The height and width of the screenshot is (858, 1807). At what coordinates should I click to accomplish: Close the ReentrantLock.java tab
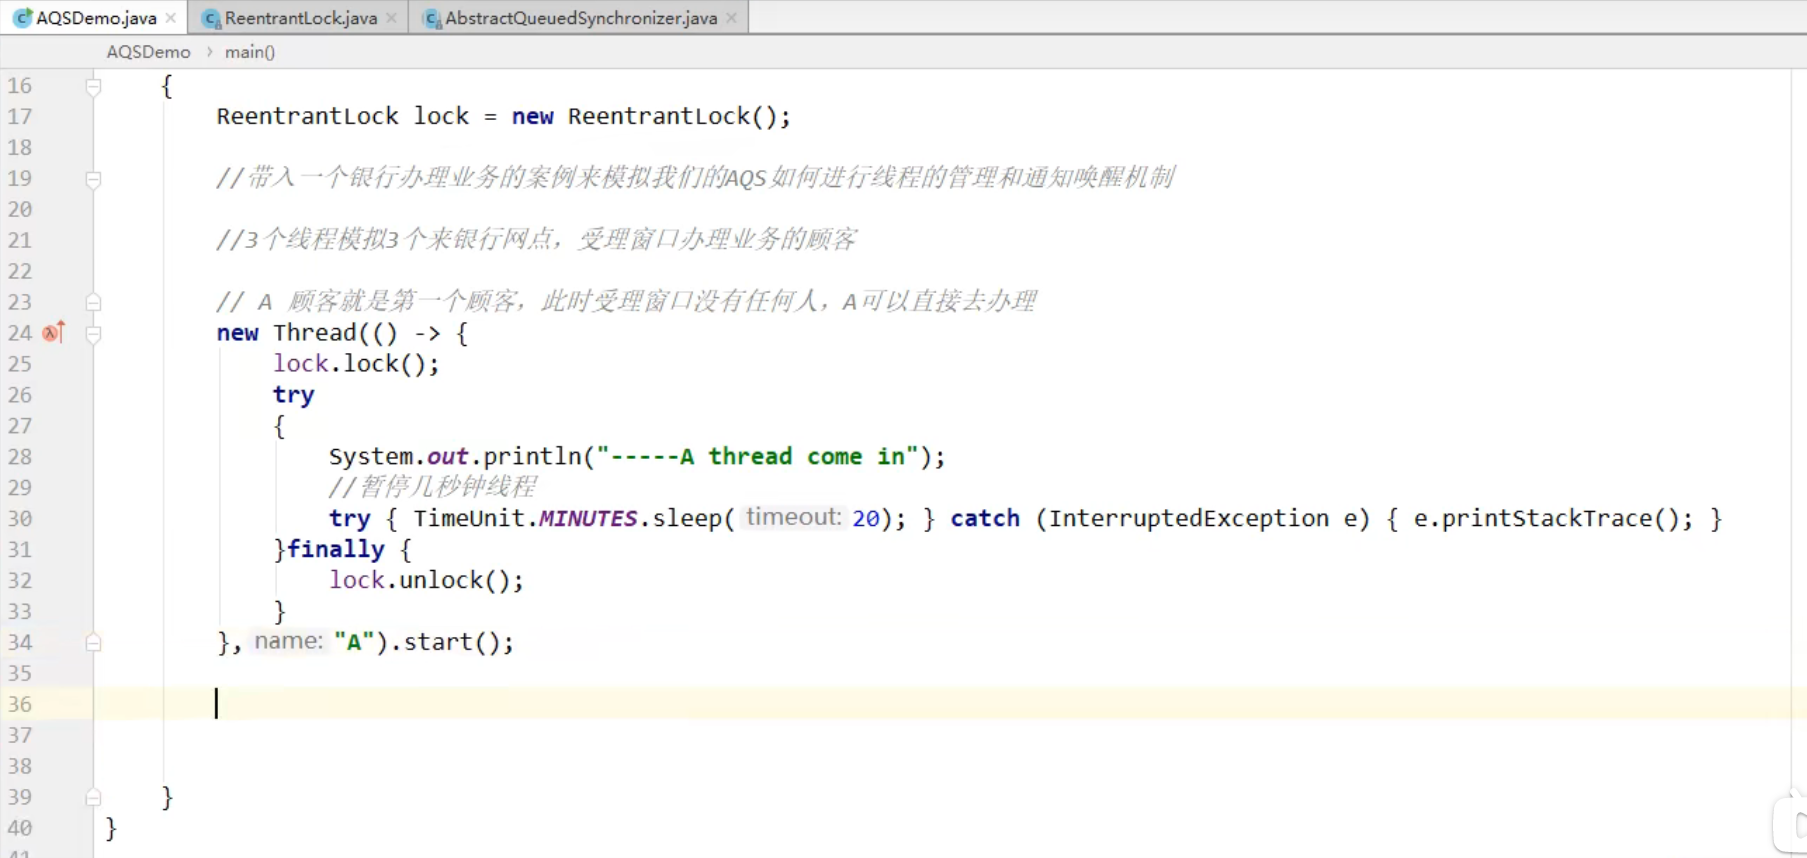391,18
